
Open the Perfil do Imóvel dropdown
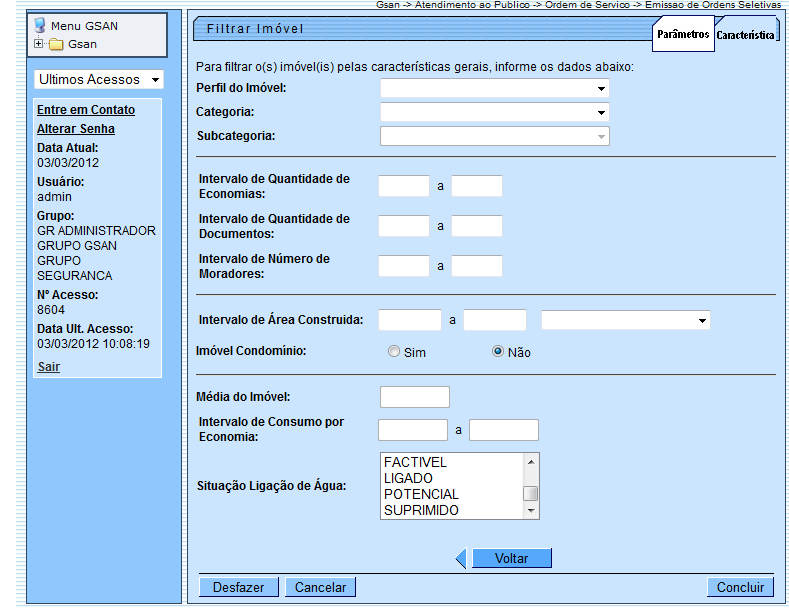[494, 88]
